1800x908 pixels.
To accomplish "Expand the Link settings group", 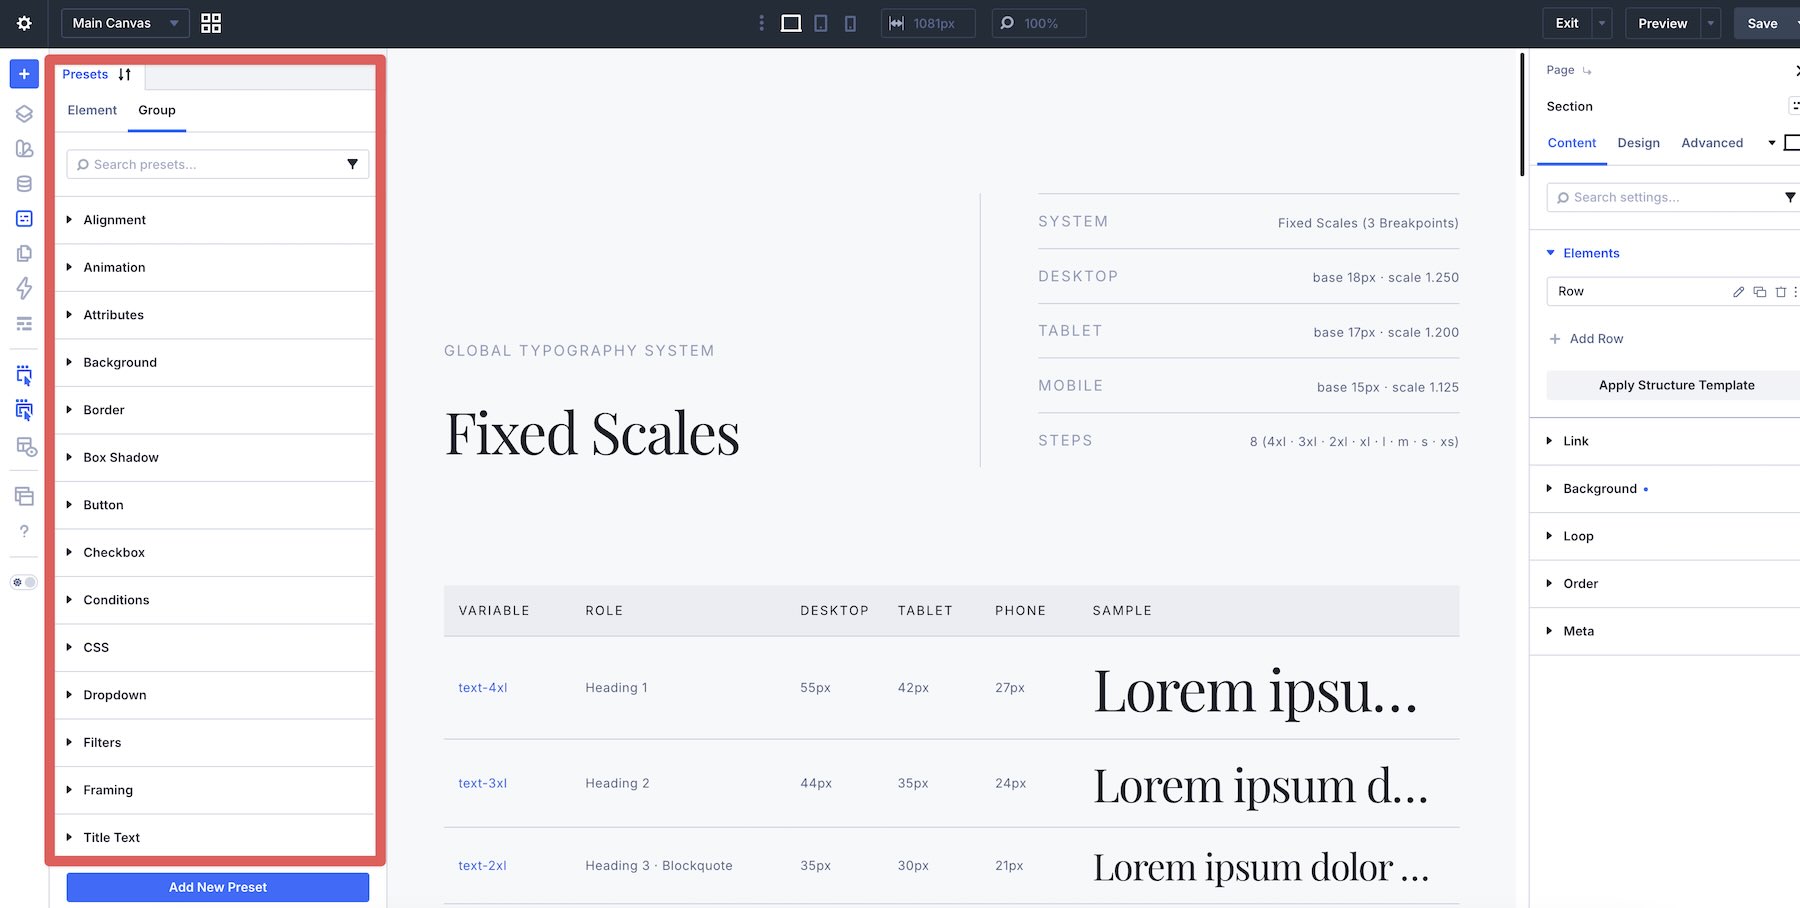I will coord(1665,441).
